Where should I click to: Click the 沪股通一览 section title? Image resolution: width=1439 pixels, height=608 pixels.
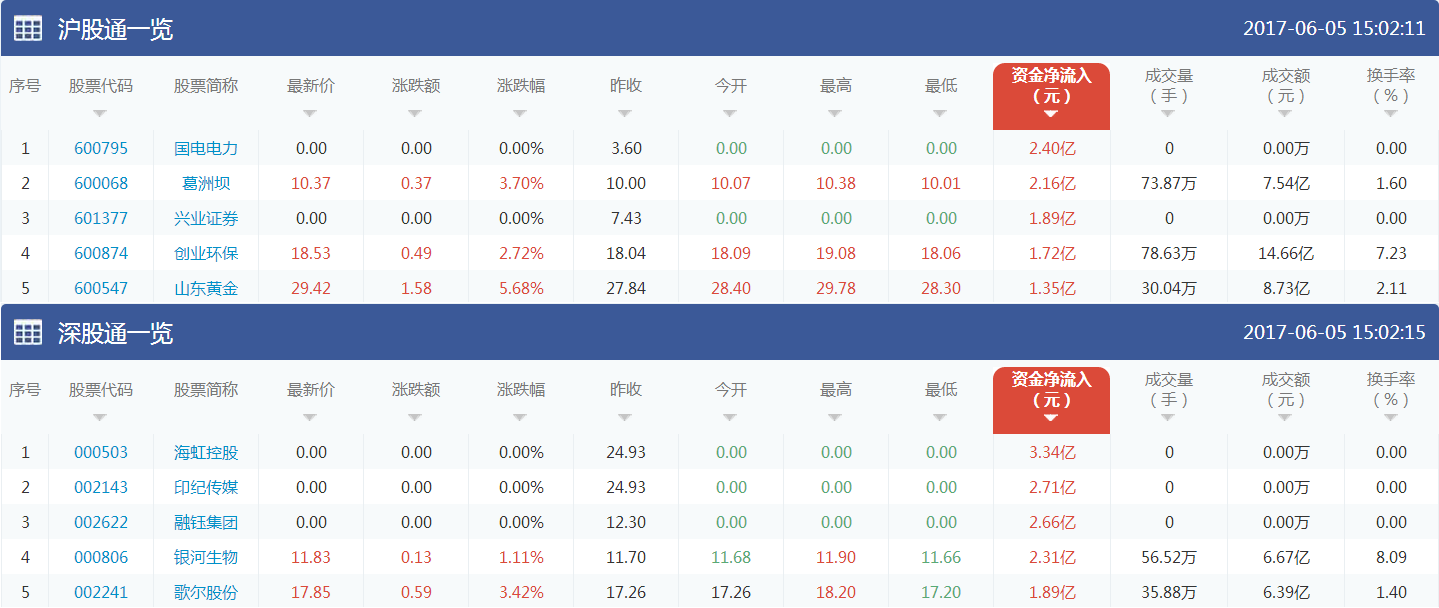tap(115, 29)
